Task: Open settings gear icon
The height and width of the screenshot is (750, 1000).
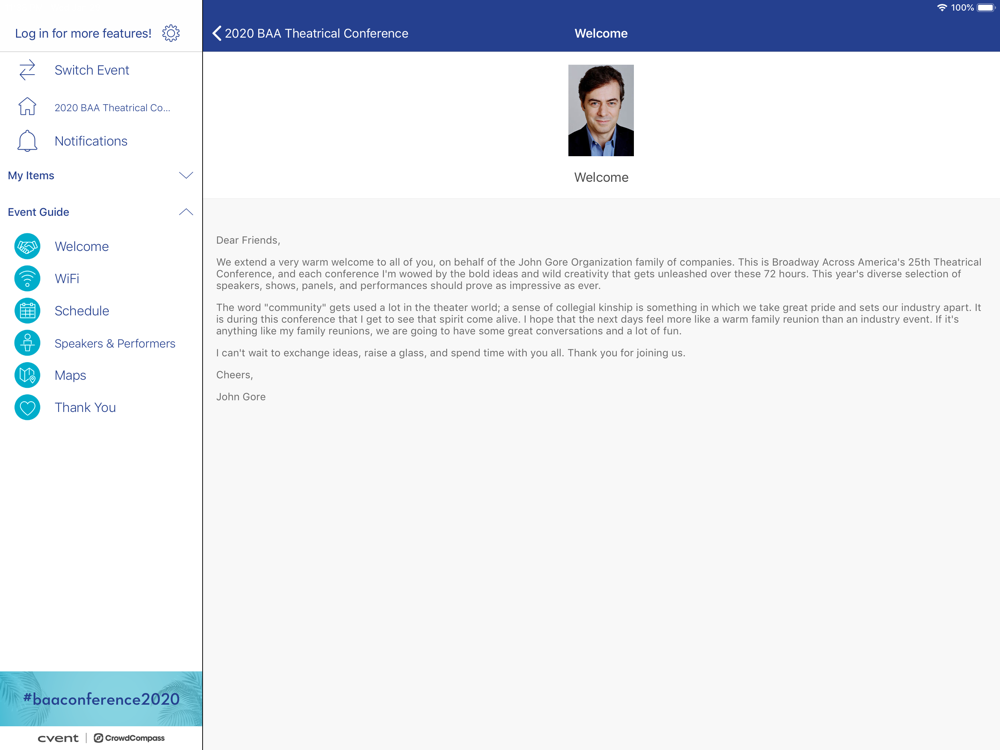Action: coord(171,33)
